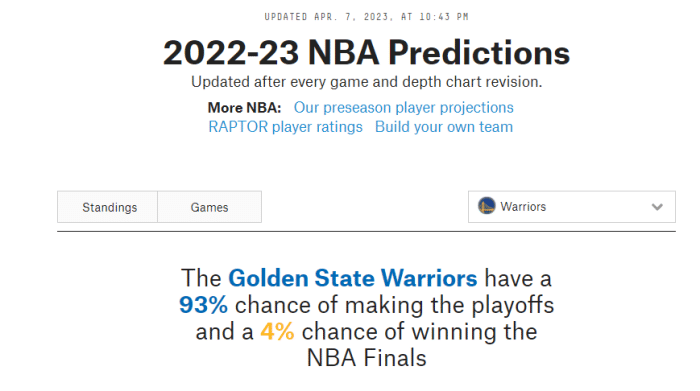The width and height of the screenshot is (700, 391).
Task: Click the subtitle about depth chart revision
Action: [x=367, y=82]
